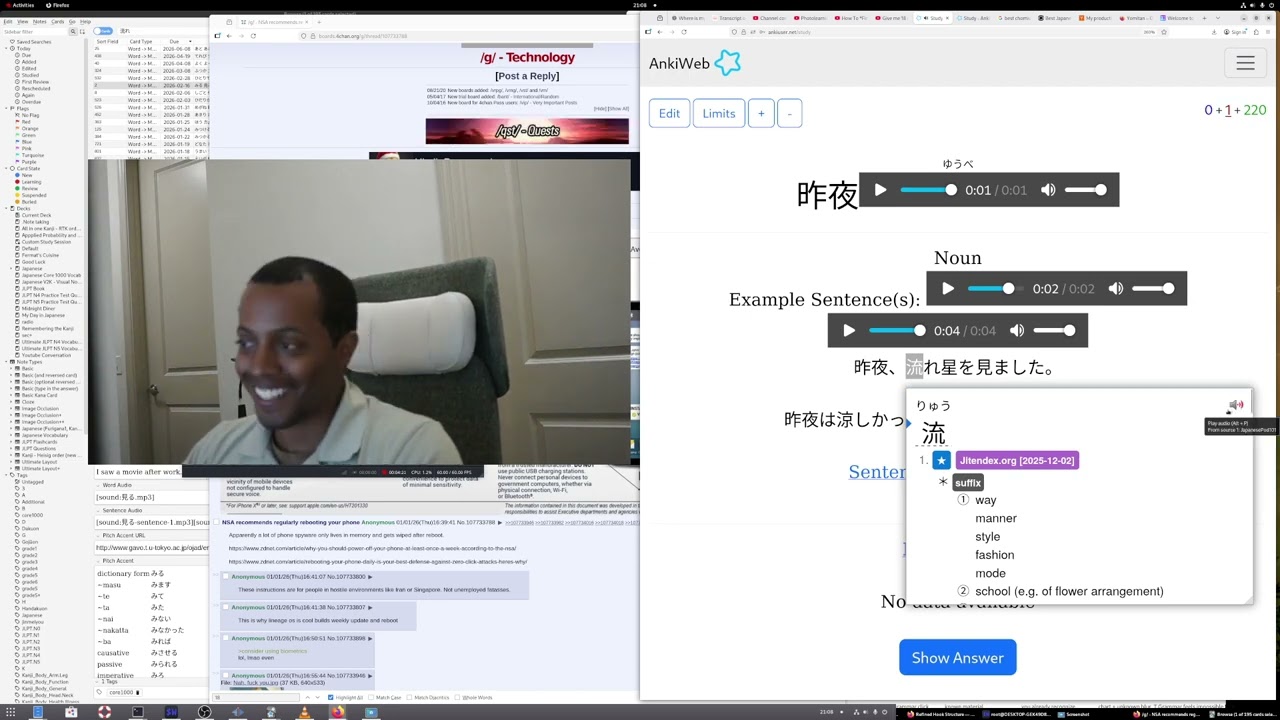Collapse the Today tree in Anki sidebar

pos(6,48)
